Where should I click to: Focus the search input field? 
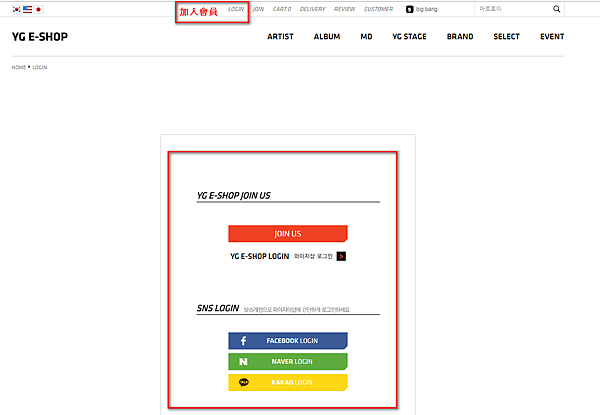(x=513, y=9)
